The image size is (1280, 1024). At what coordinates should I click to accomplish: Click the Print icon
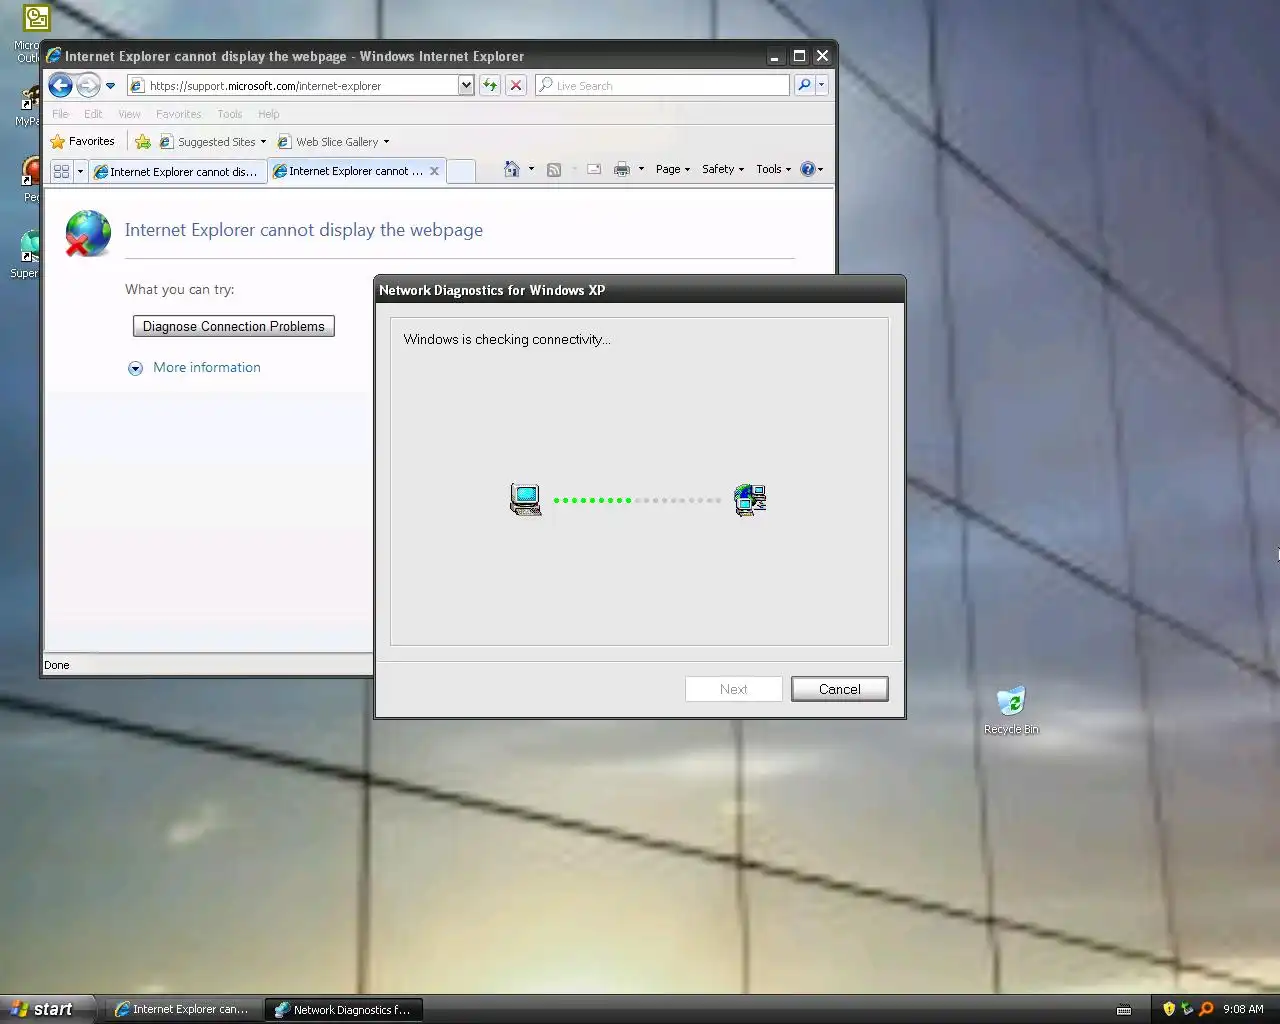tap(622, 169)
